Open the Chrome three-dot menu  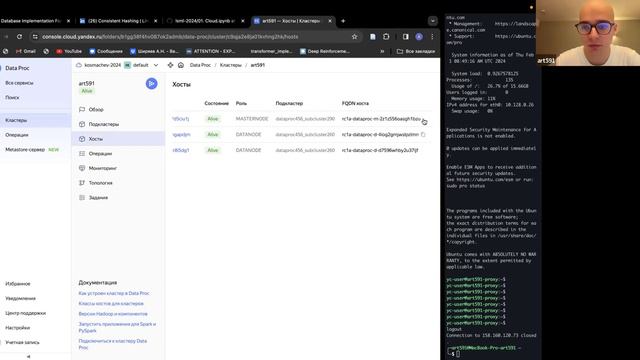432,37
